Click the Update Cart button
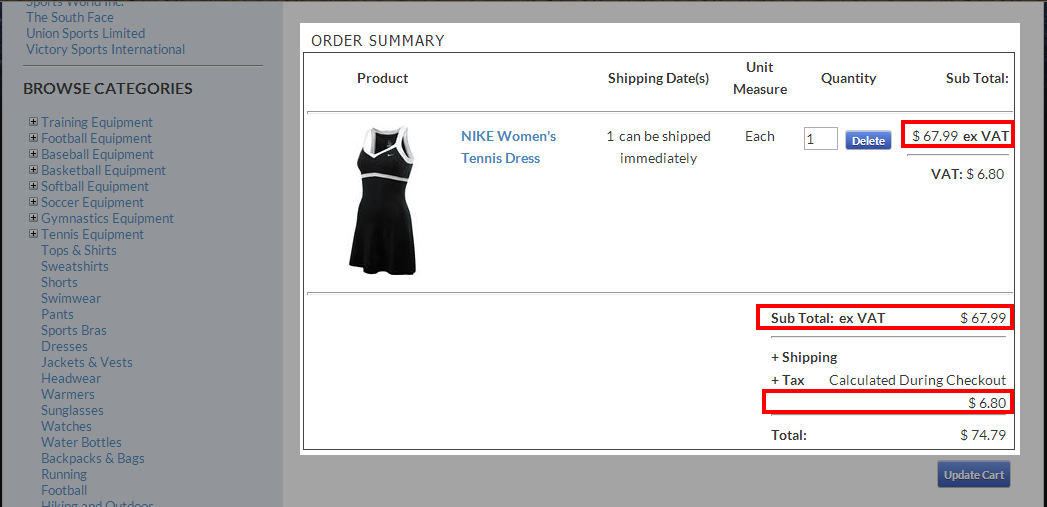 (974, 475)
